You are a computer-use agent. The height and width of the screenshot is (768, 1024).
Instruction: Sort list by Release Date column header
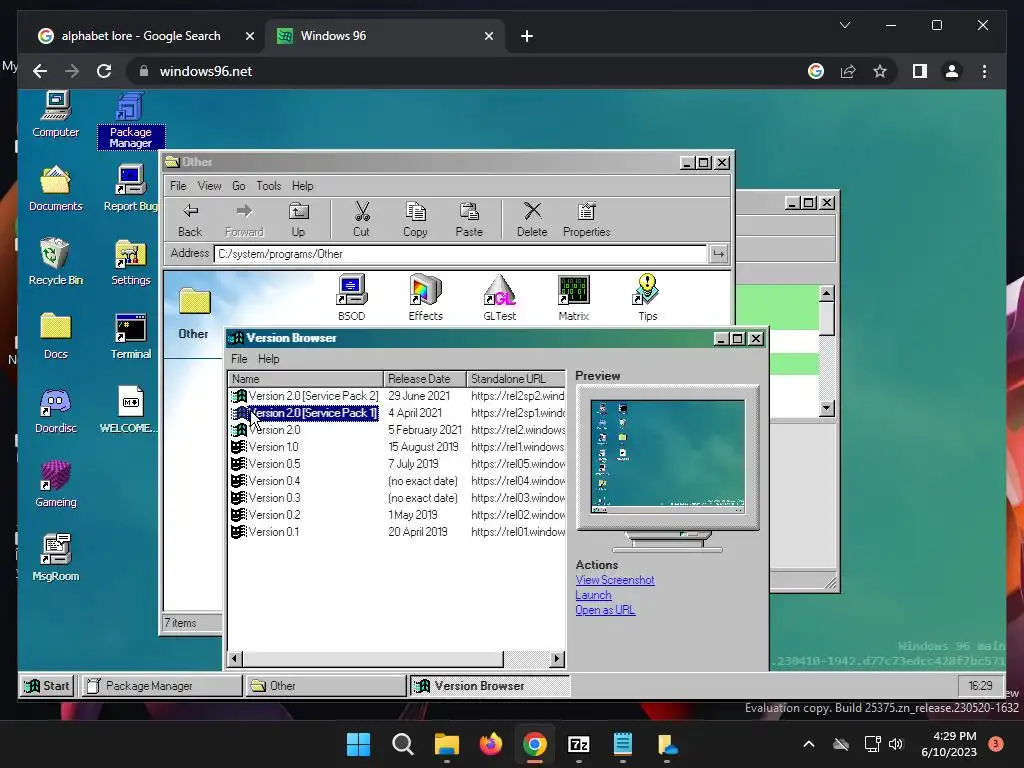point(424,379)
